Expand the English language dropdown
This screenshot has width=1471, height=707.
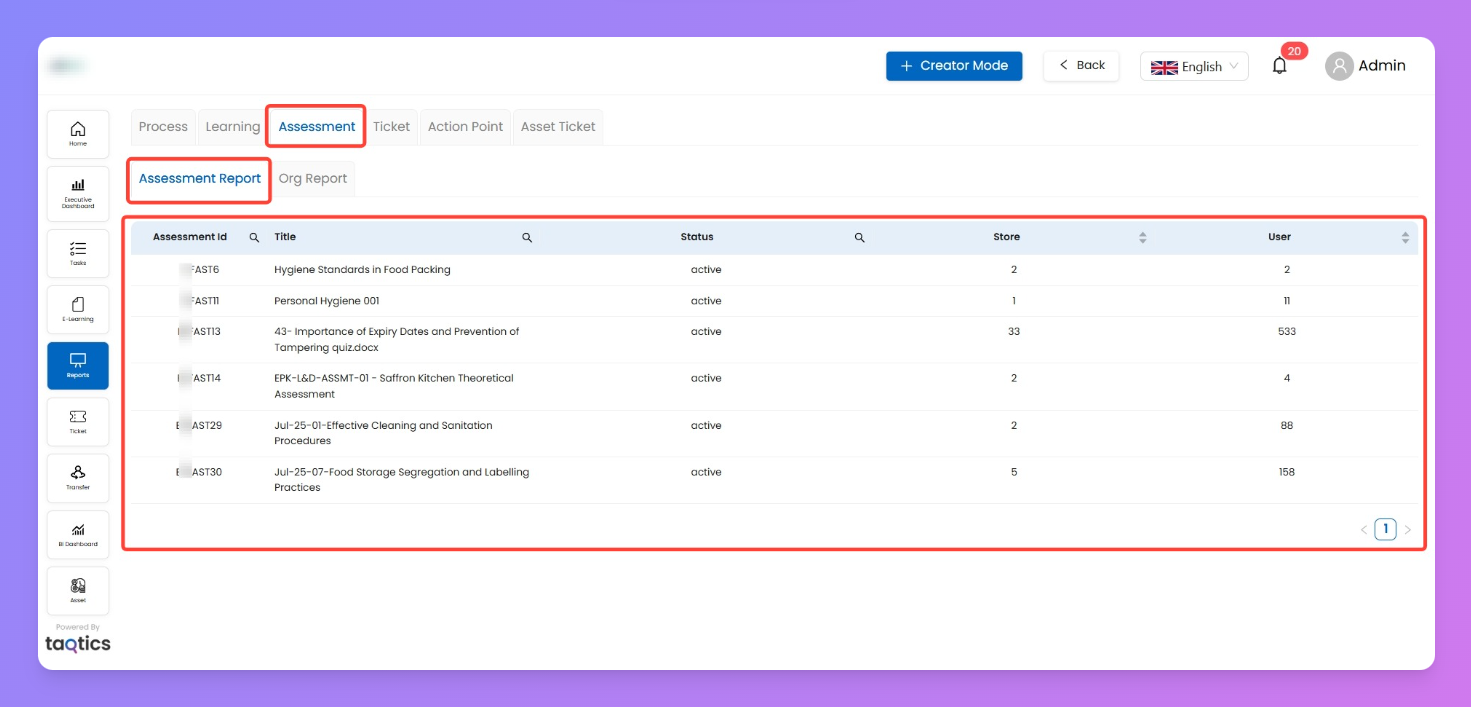[x=1194, y=67]
